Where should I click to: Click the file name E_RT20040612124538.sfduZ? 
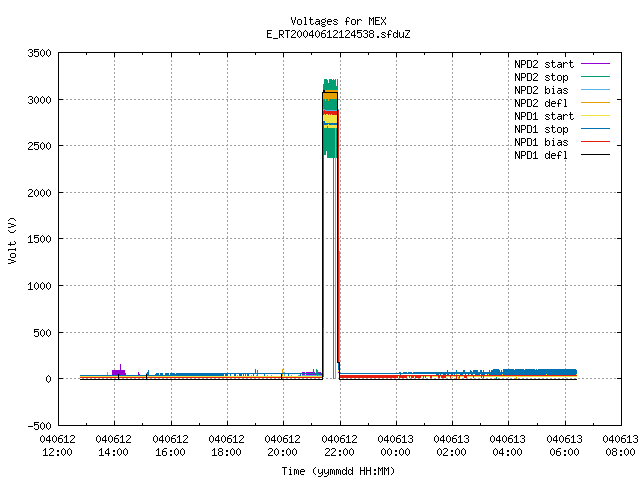click(338, 34)
